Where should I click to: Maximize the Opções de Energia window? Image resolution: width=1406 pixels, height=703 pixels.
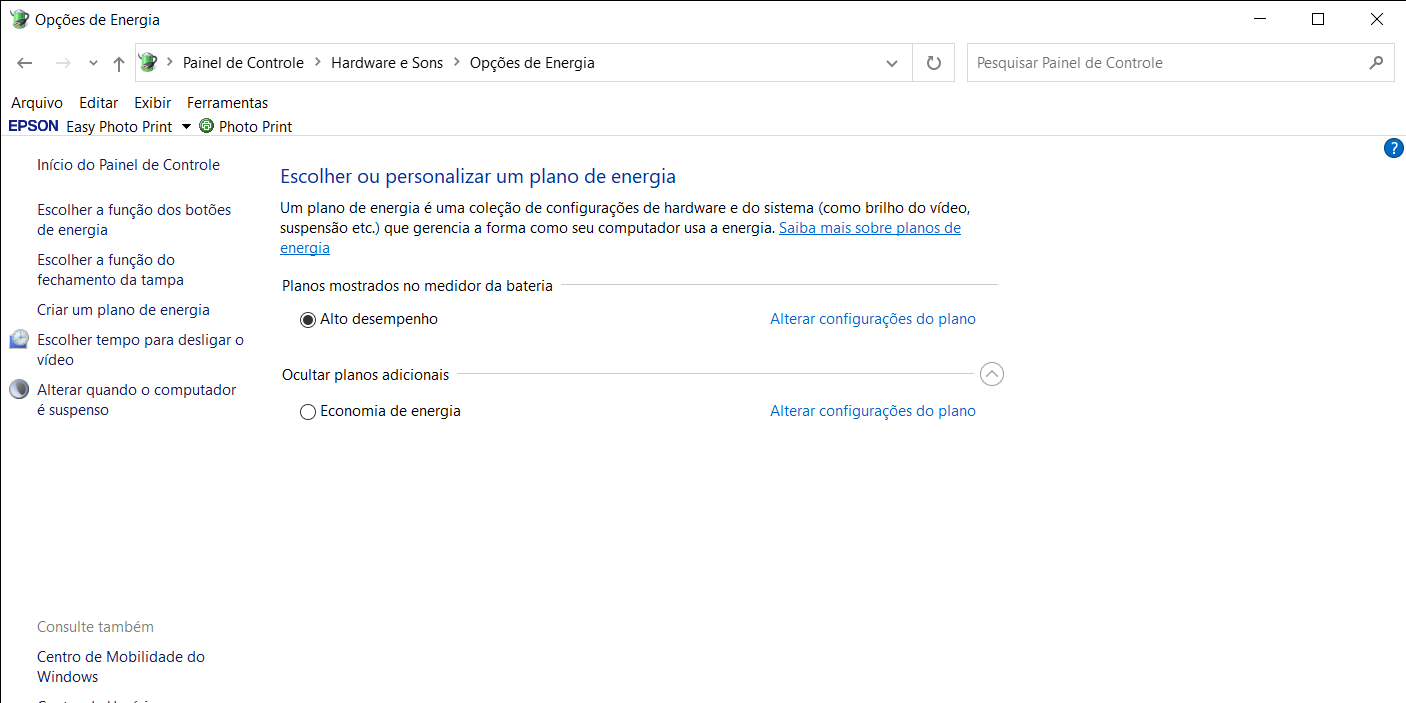pos(1318,19)
